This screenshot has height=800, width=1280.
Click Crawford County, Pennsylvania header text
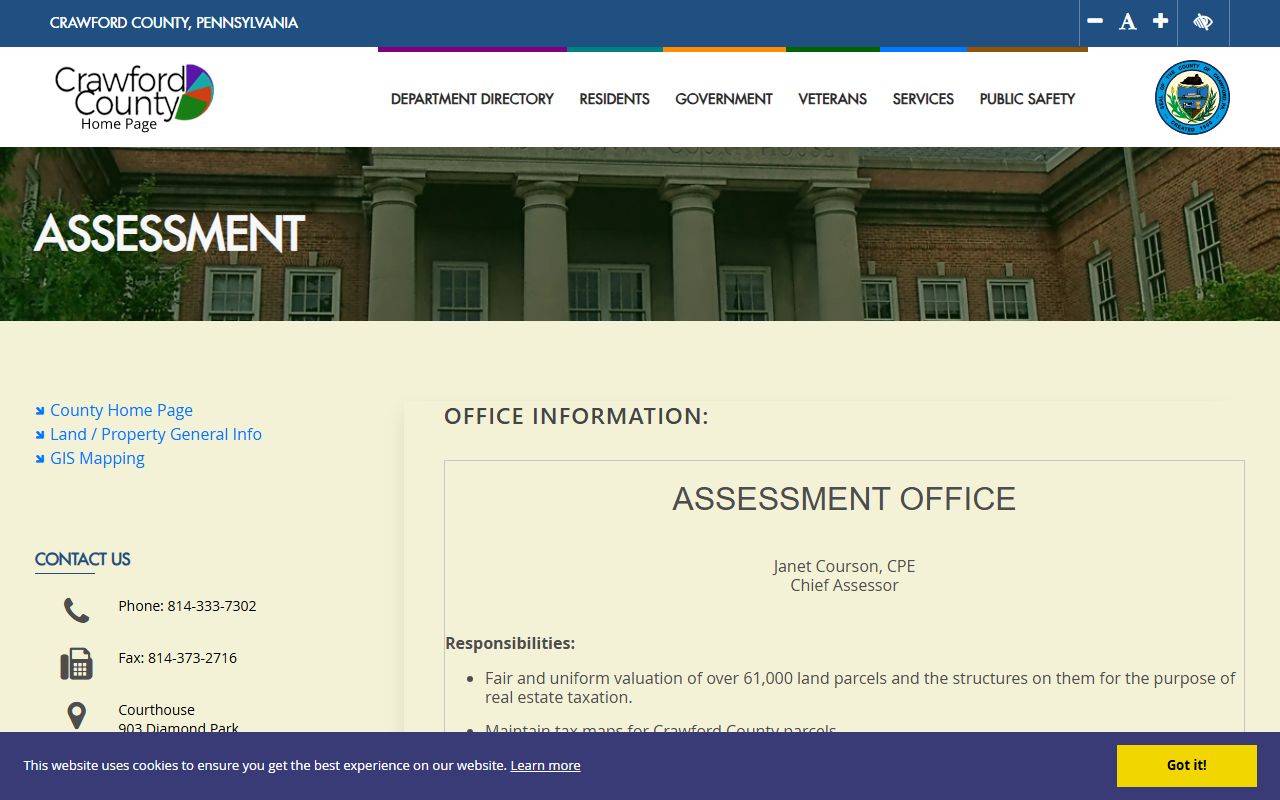tap(174, 22)
